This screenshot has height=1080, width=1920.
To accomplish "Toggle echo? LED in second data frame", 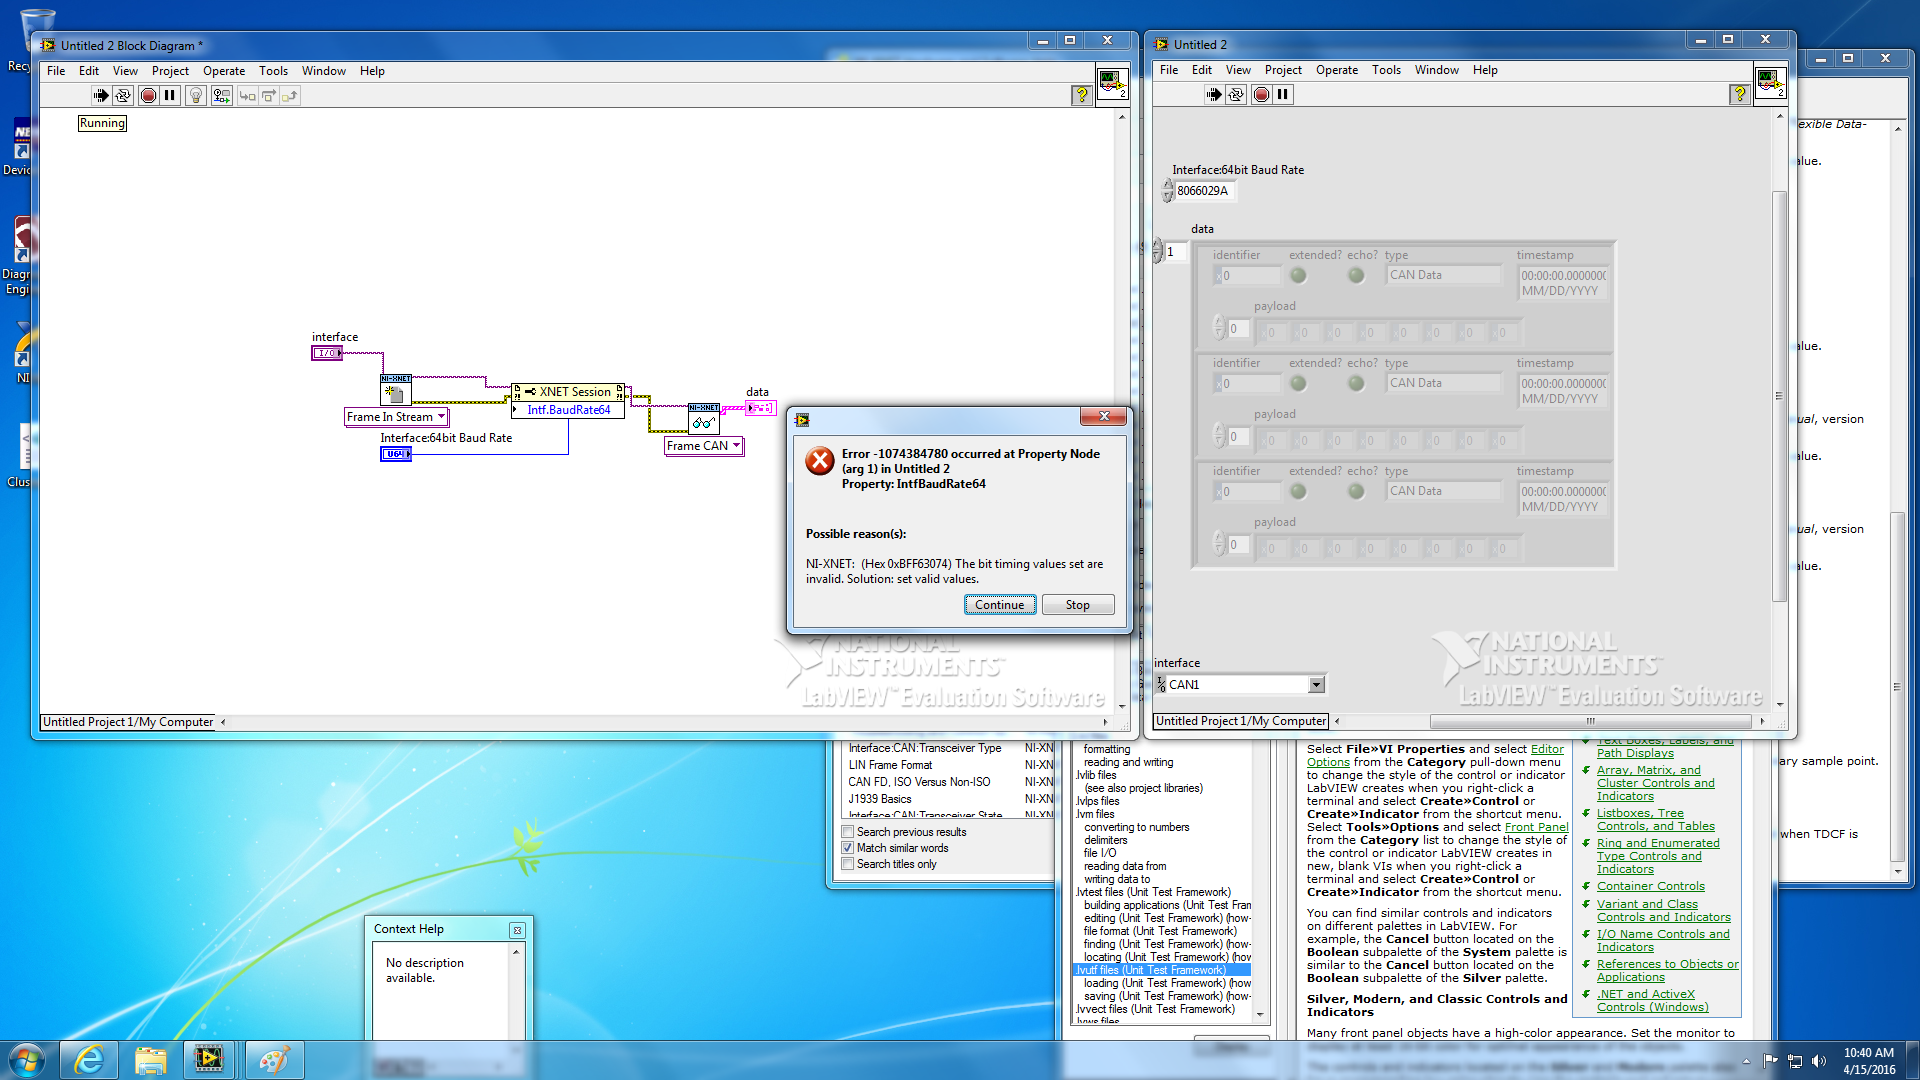I will 1356,383.
